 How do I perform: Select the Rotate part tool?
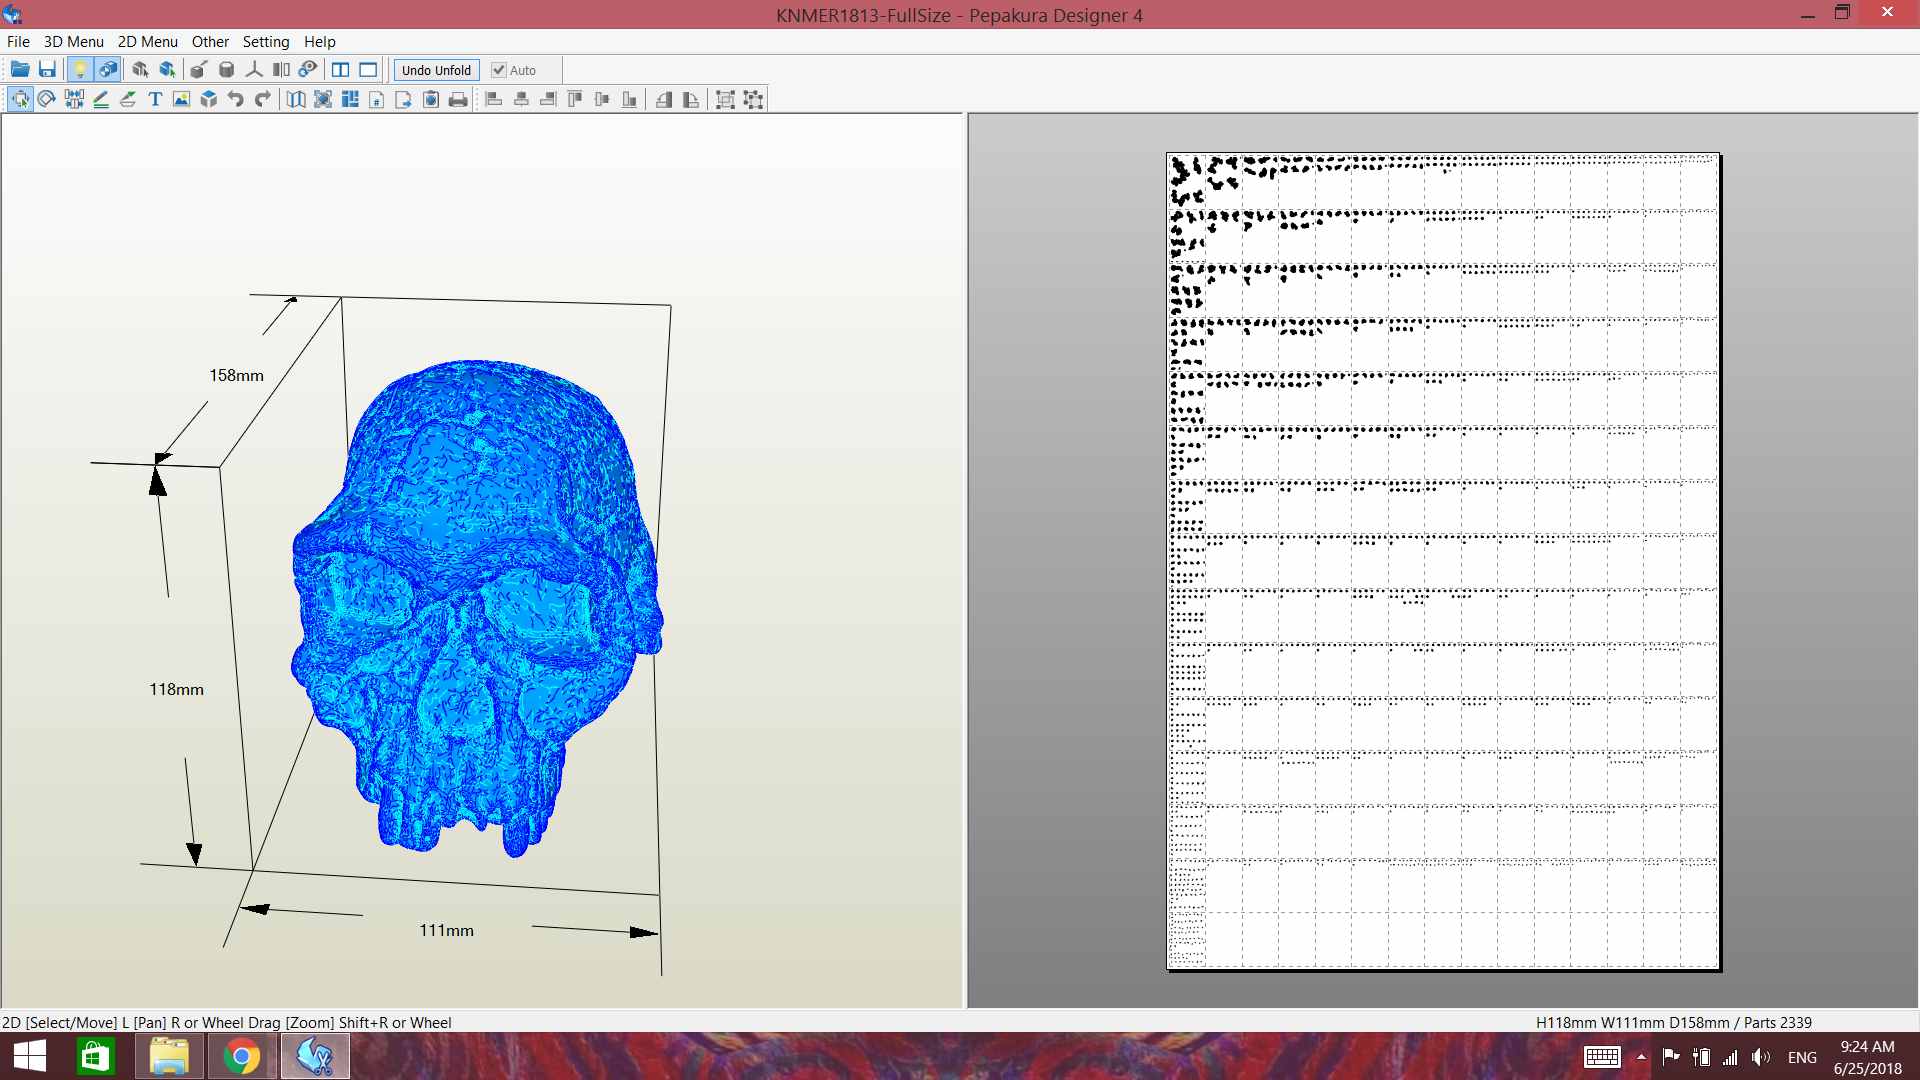pyautogui.click(x=47, y=99)
